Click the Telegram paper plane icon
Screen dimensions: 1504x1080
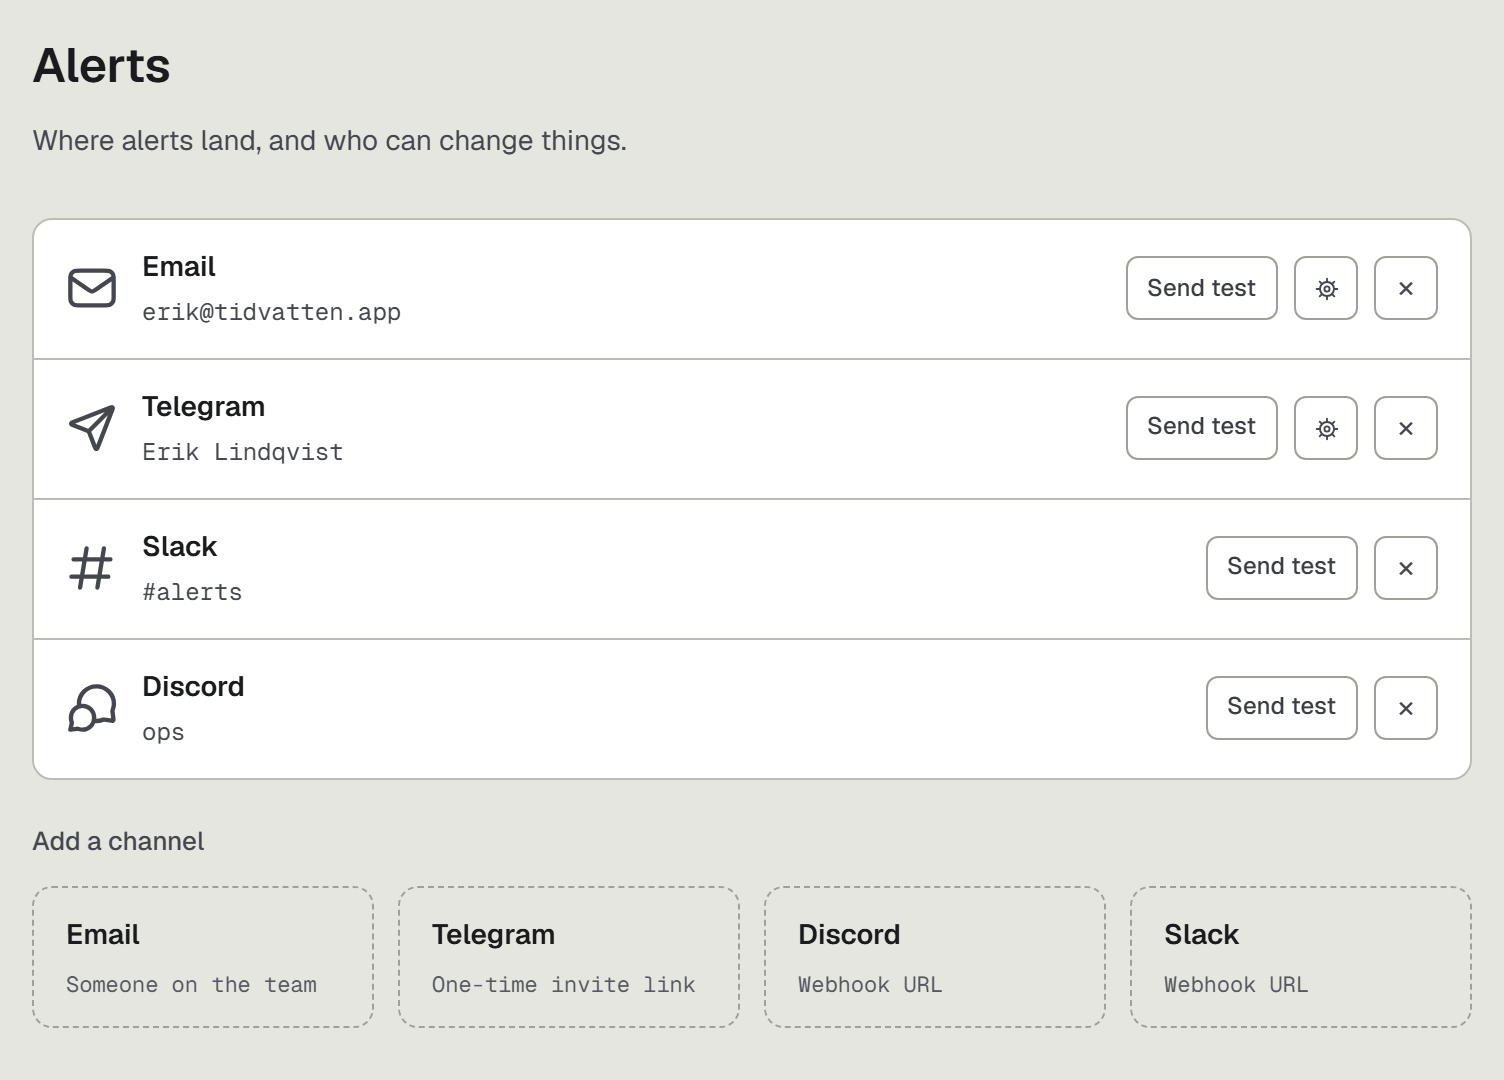(x=92, y=428)
